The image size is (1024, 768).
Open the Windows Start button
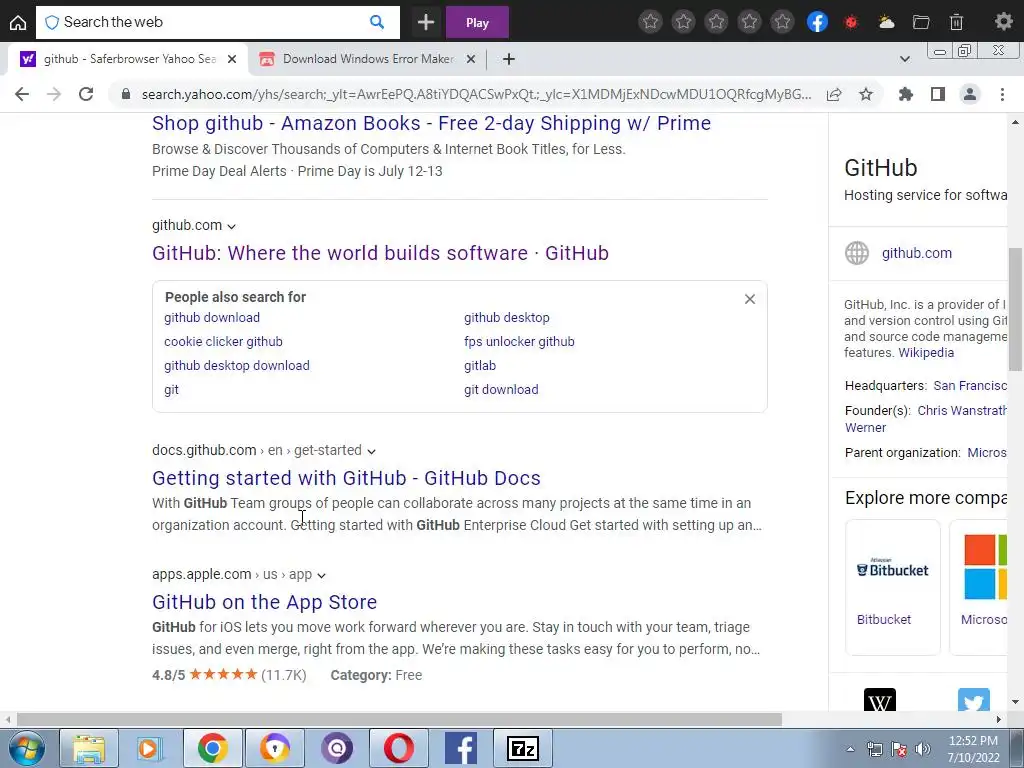(25, 748)
